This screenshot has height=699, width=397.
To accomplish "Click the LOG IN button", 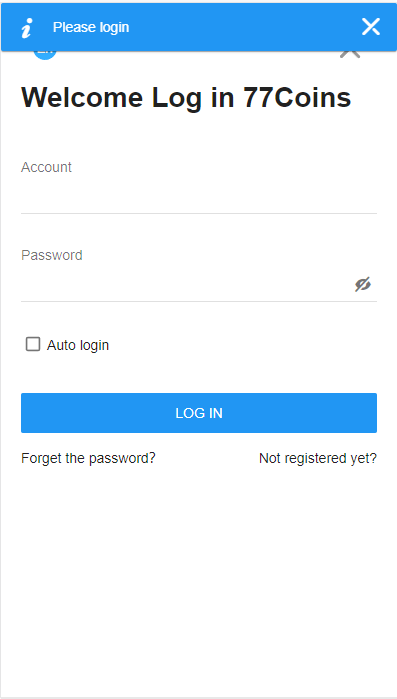I will [199, 413].
